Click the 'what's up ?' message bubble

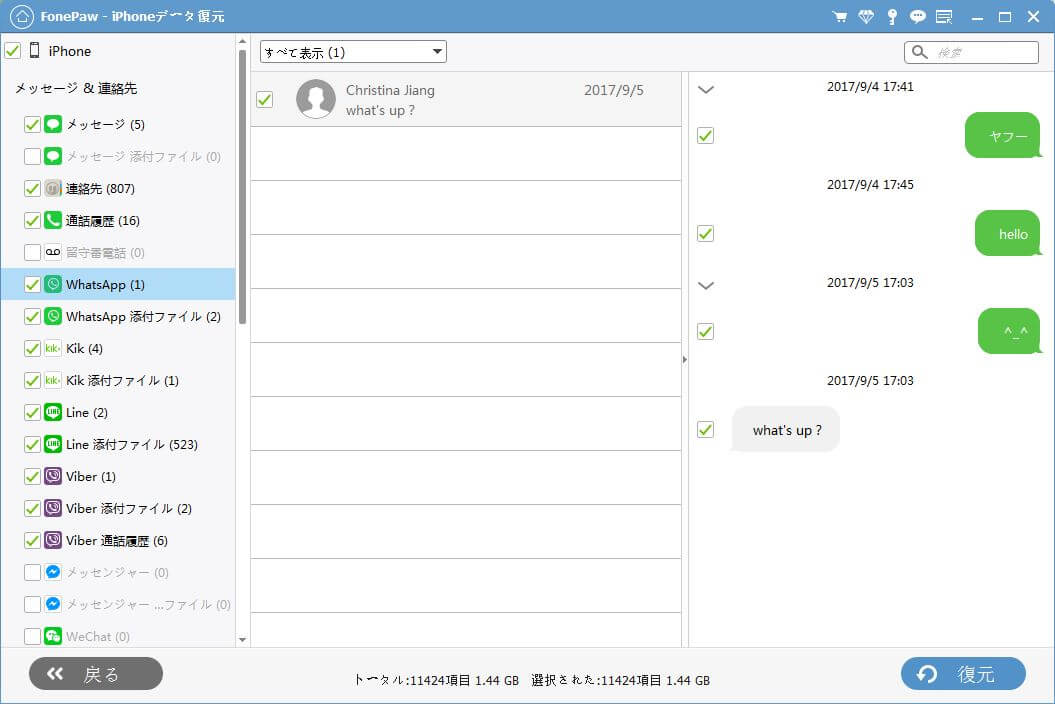point(786,429)
